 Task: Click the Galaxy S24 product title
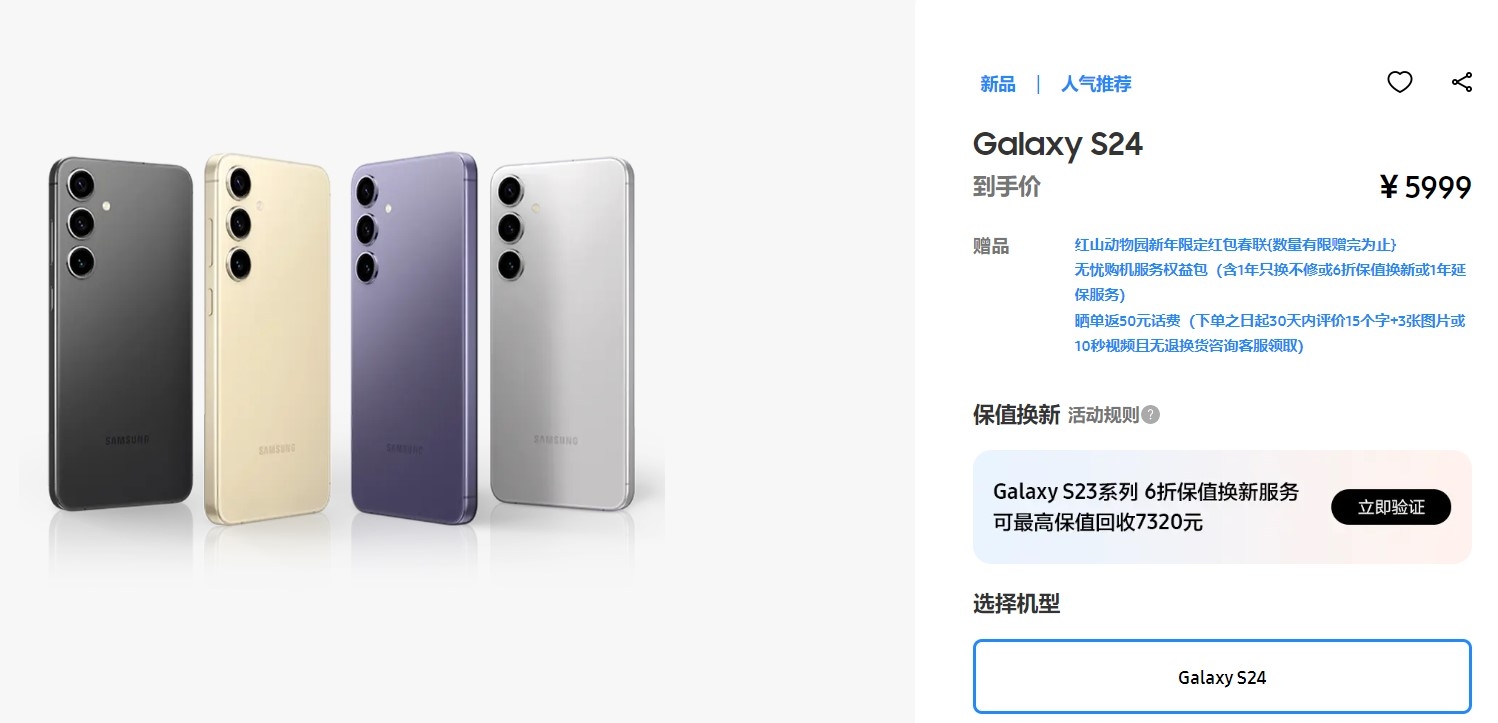(1057, 145)
